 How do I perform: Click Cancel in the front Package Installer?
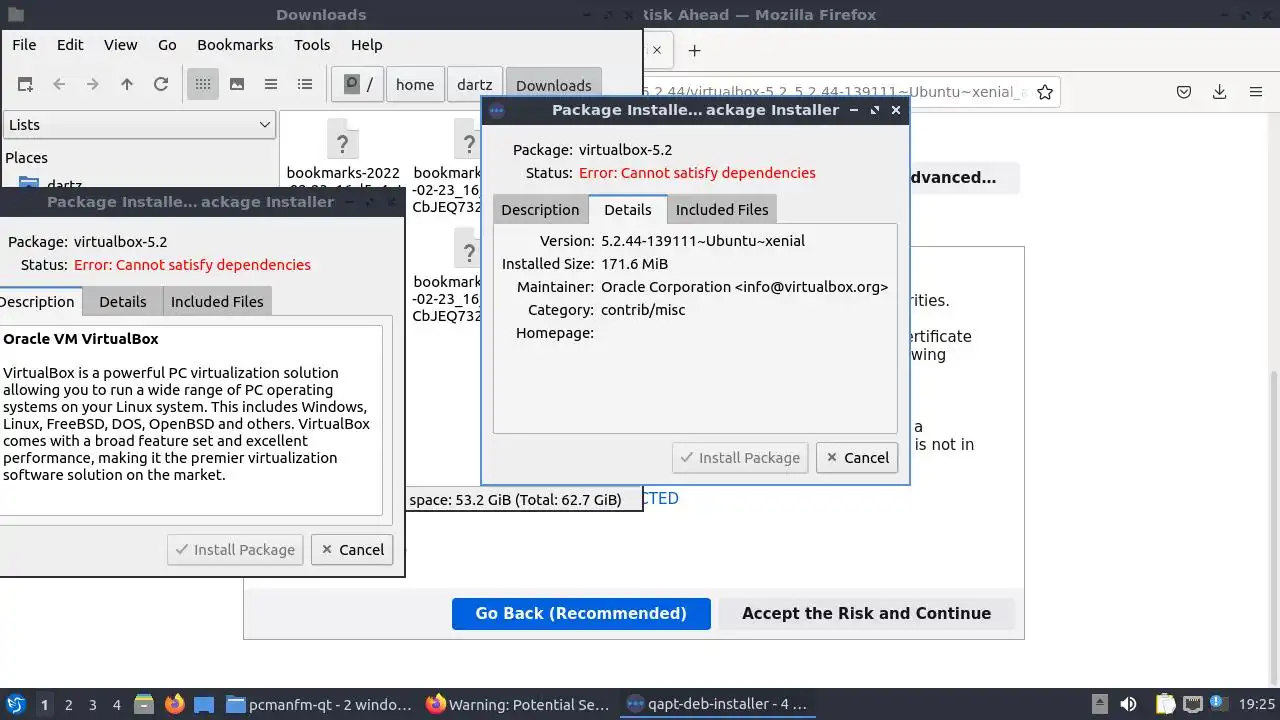pyautogui.click(x=857, y=458)
